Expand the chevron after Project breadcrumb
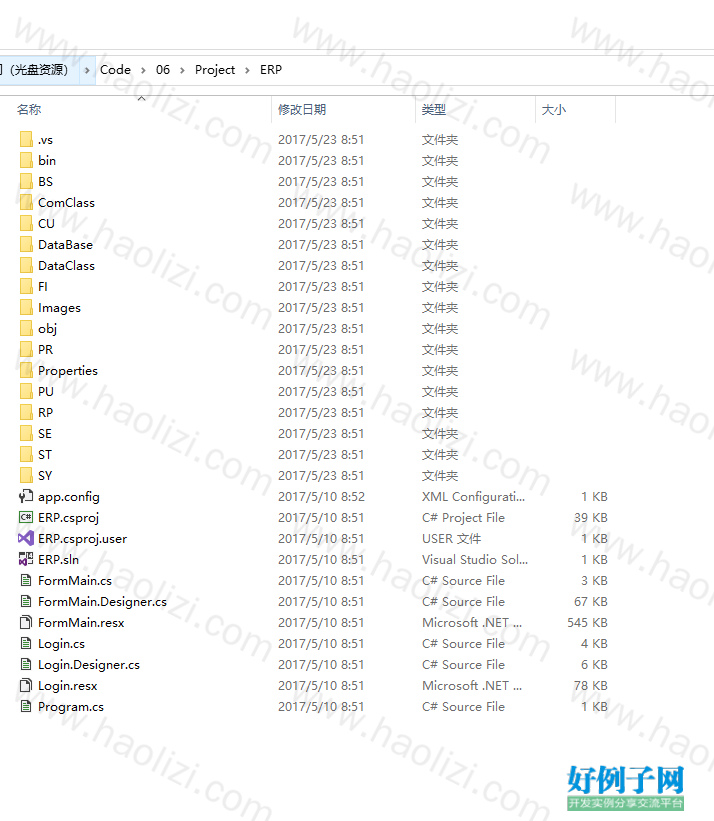This screenshot has width=714, height=821. [x=247, y=70]
